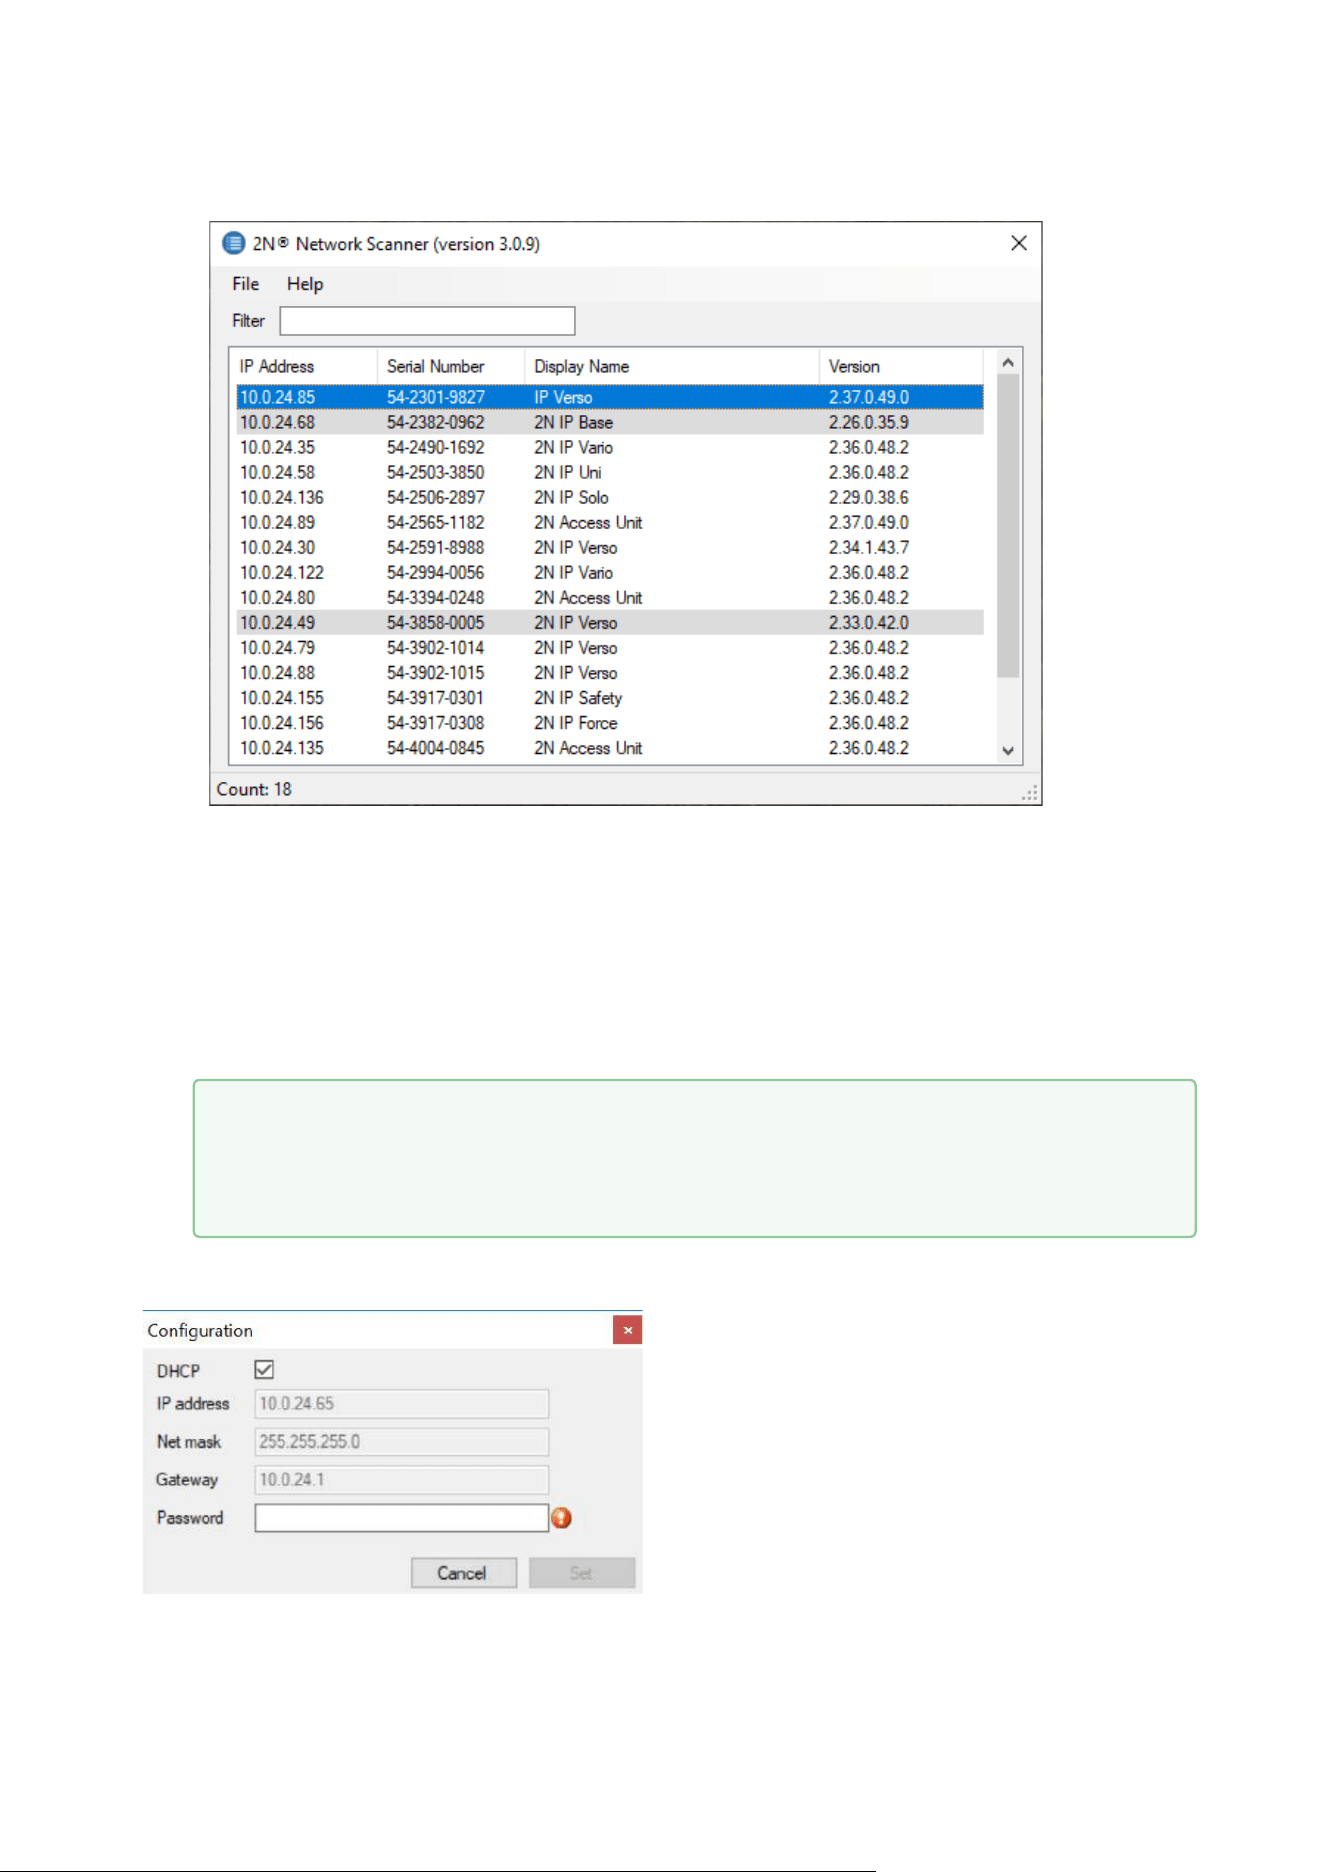Click the 2N IP Base display name
This screenshot has height=1872, width=1324.
pos(574,422)
